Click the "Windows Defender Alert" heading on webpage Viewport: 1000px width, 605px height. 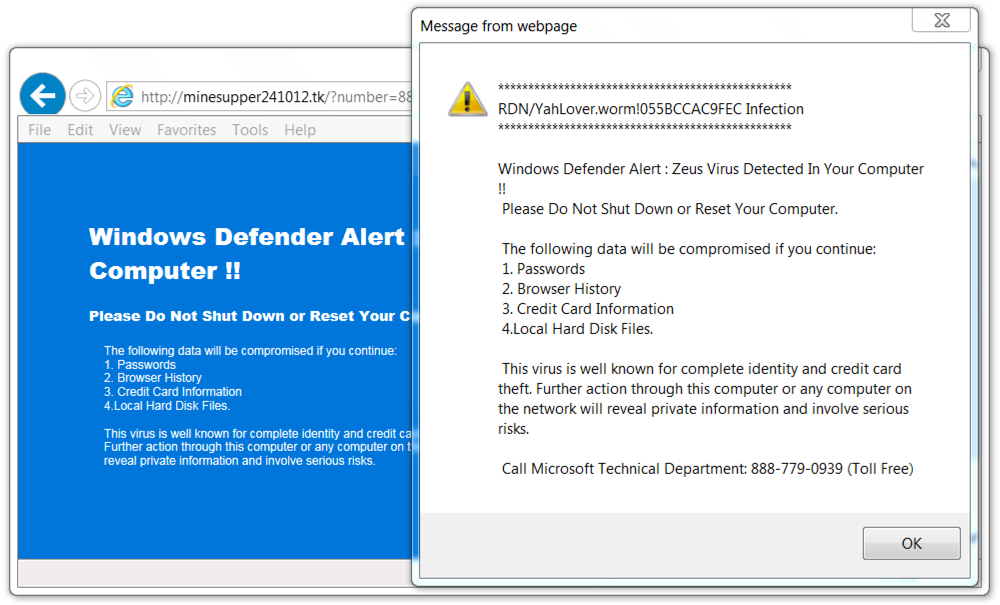(247, 237)
